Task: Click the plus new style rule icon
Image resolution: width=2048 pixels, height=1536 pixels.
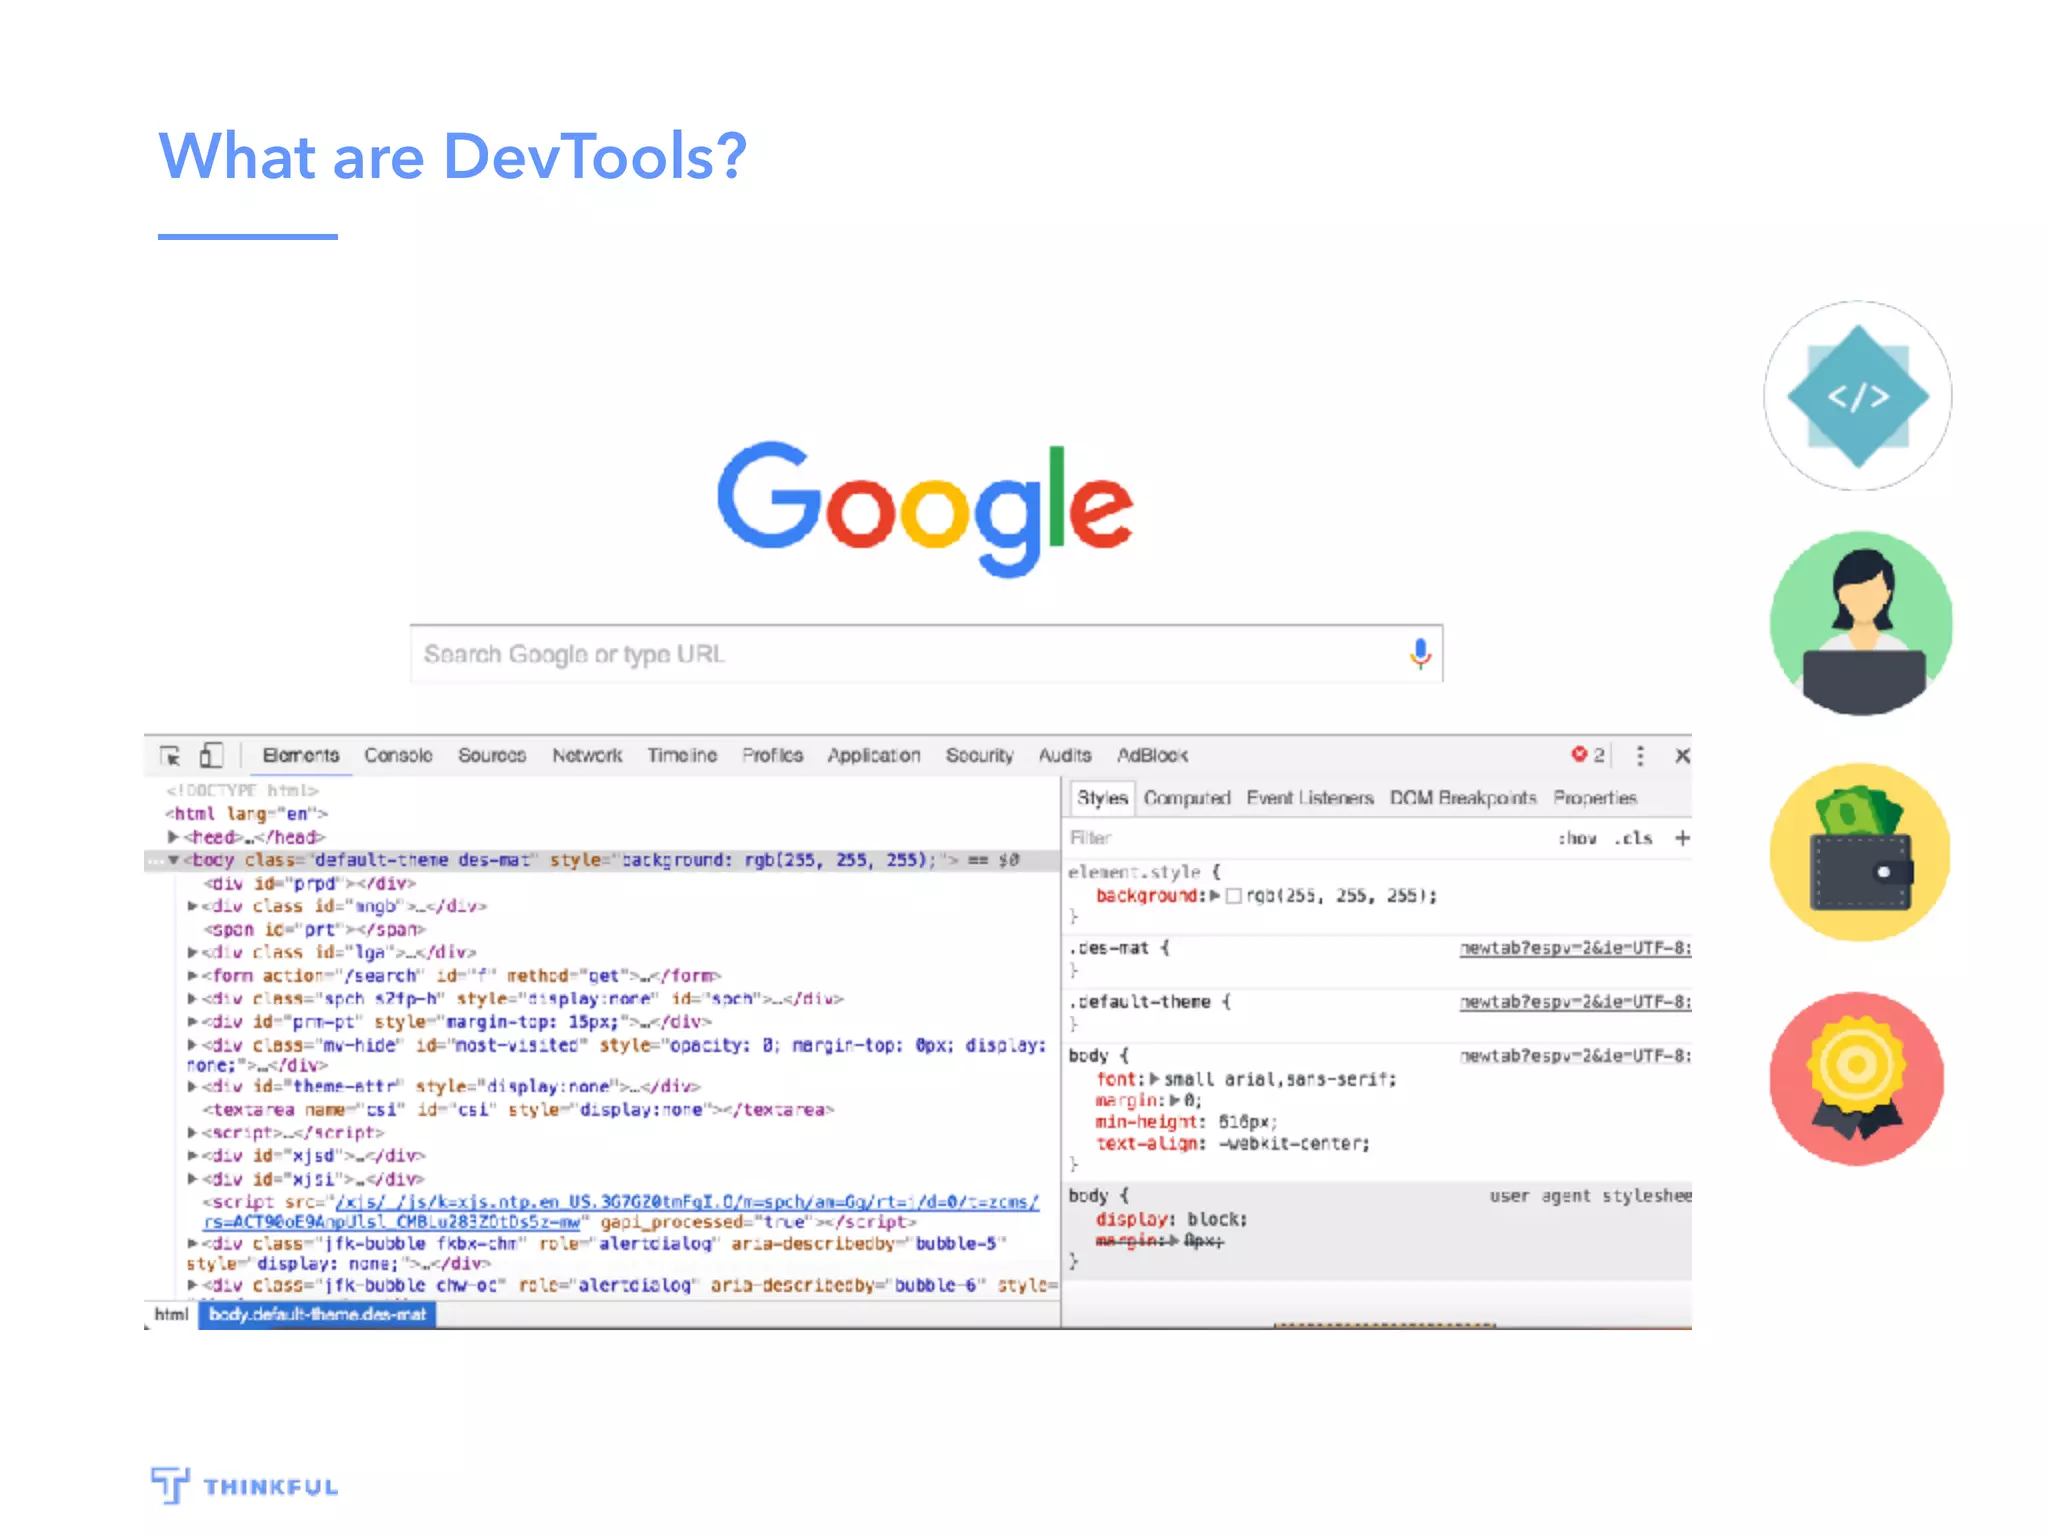Action: click(1682, 838)
